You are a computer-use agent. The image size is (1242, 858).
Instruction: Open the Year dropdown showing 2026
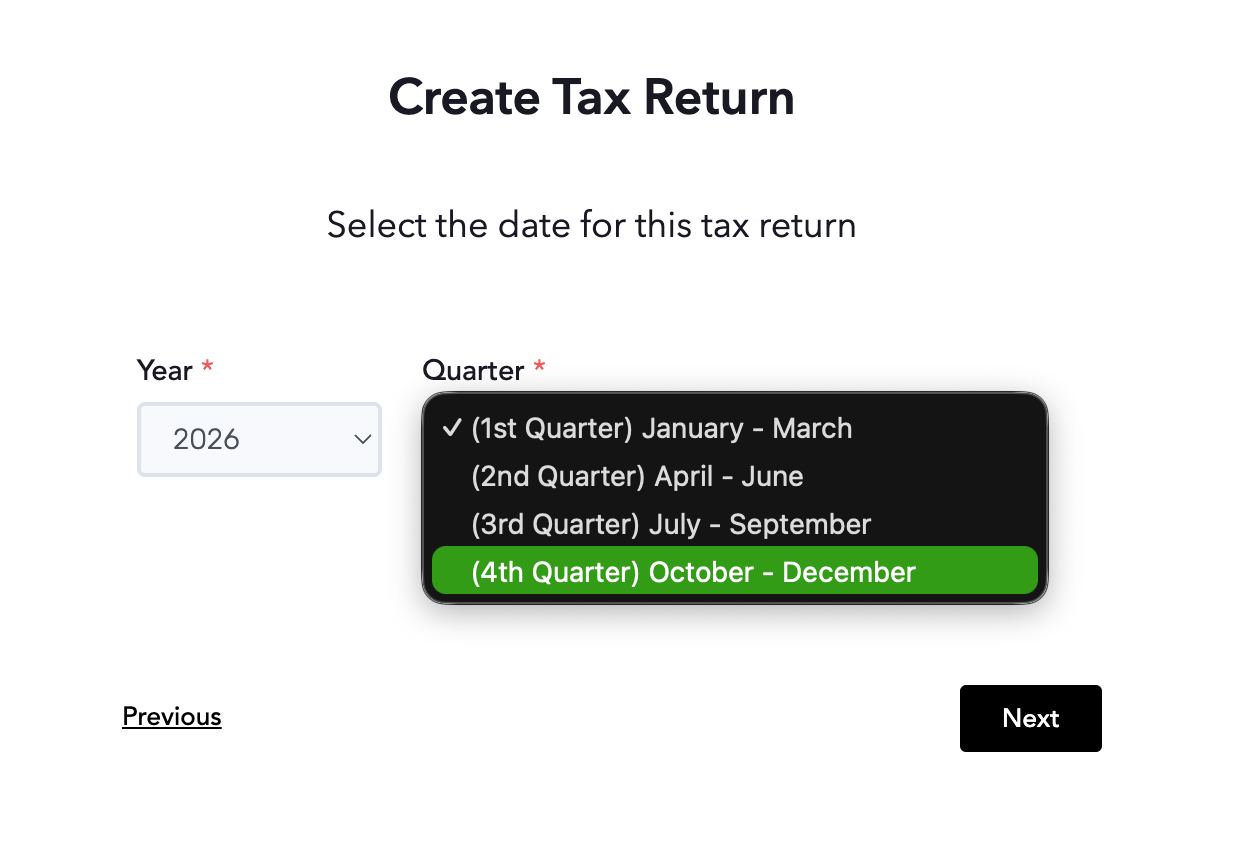tap(259, 439)
